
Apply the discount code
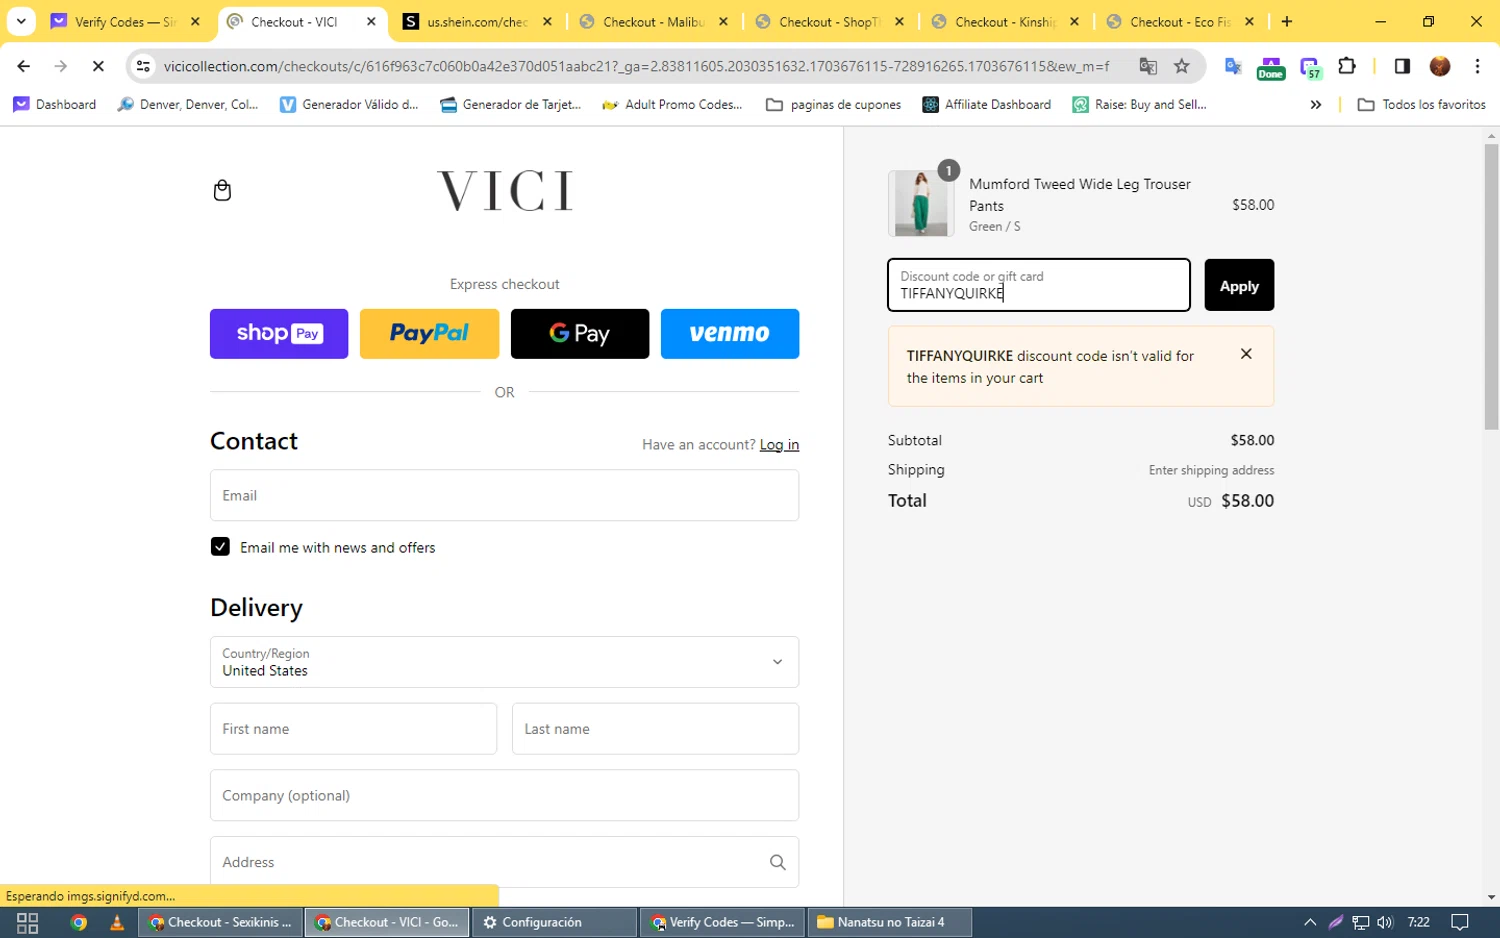tap(1239, 285)
